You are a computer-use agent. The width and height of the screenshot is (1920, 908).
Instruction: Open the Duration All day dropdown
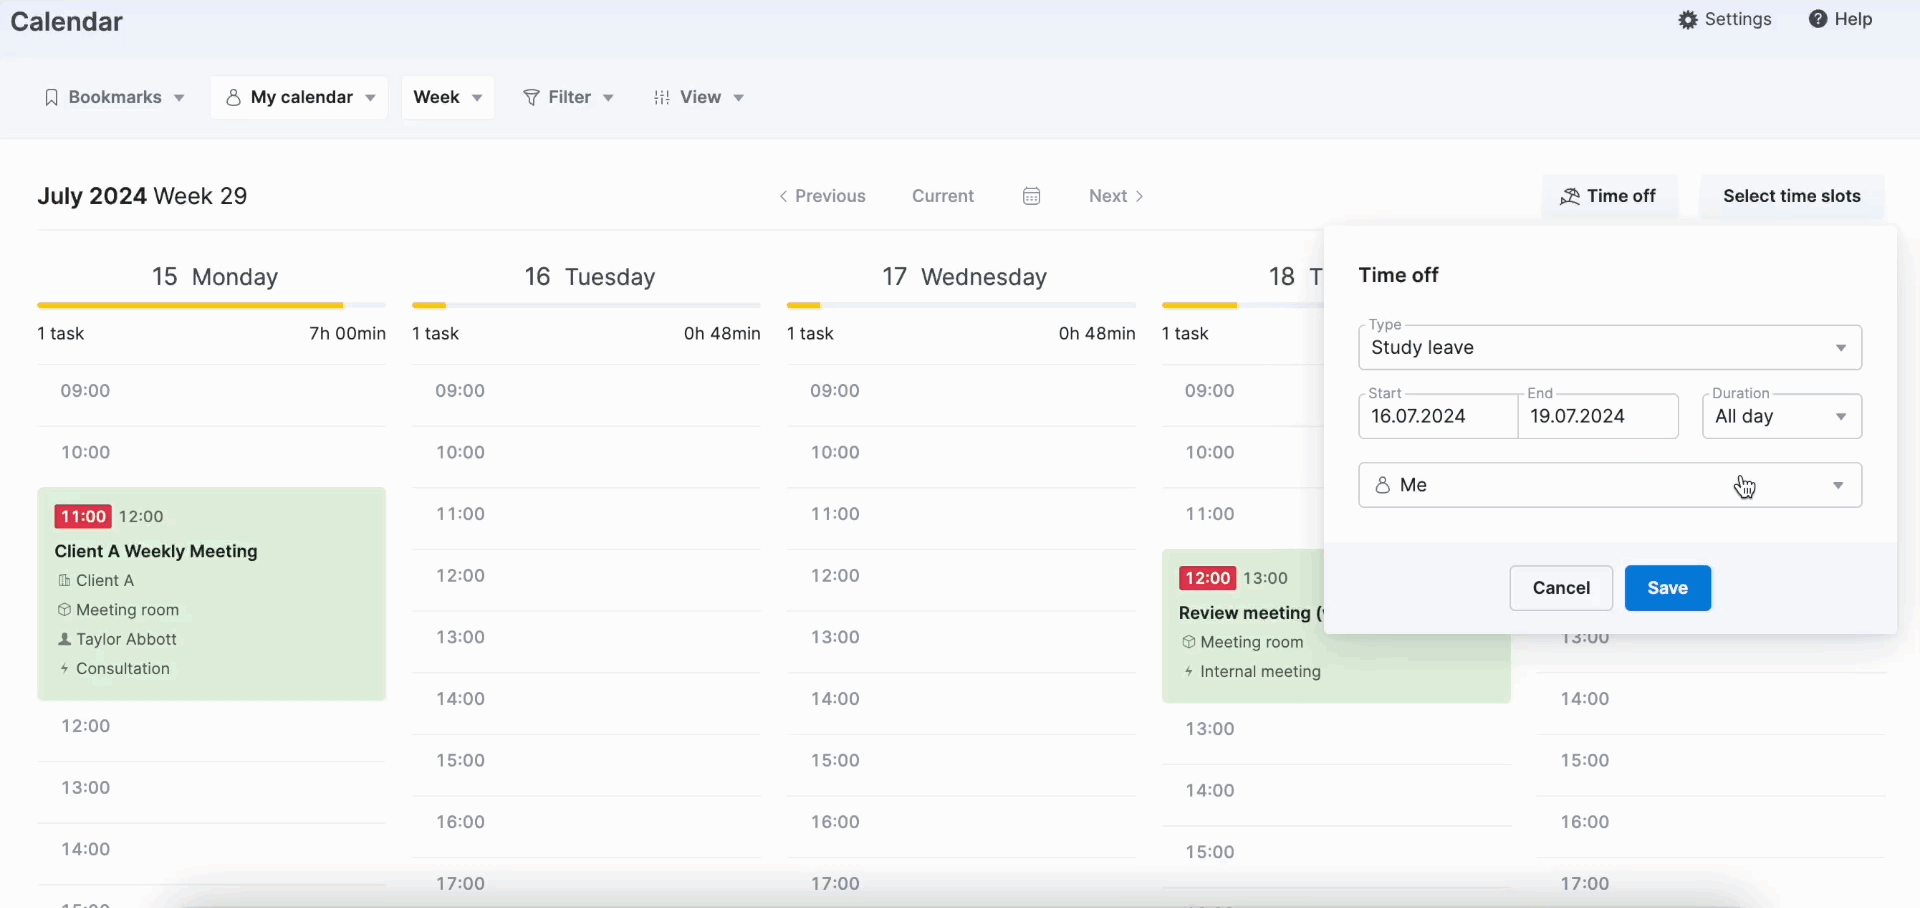pos(1782,417)
